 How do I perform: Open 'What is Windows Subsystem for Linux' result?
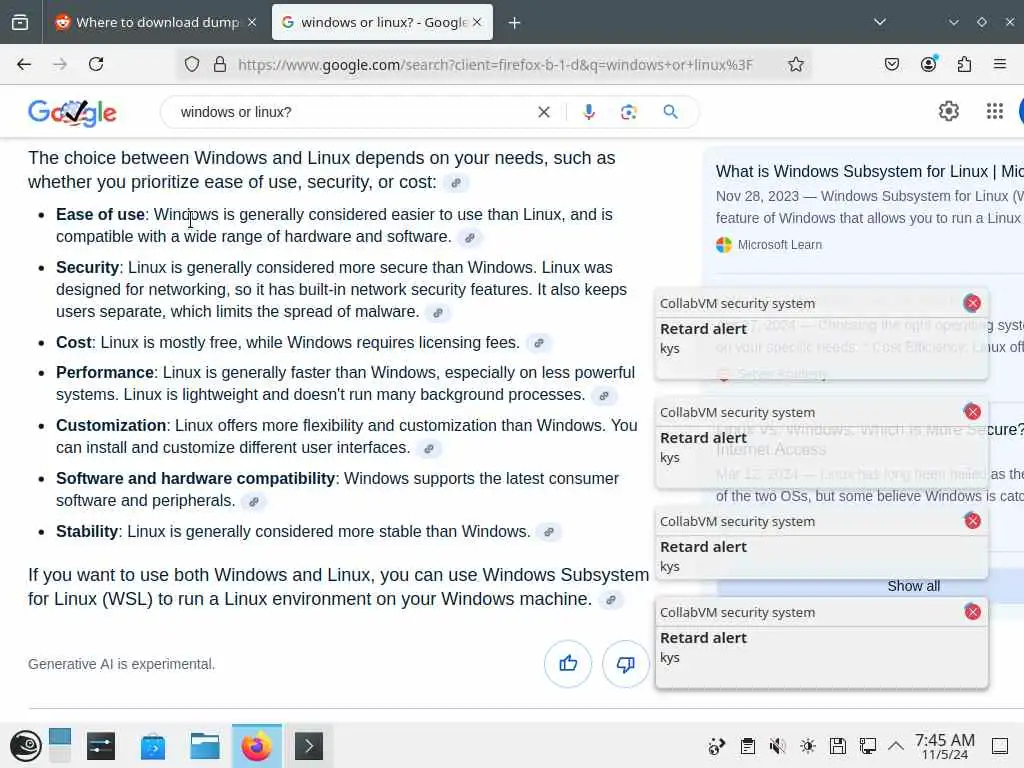click(x=869, y=172)
